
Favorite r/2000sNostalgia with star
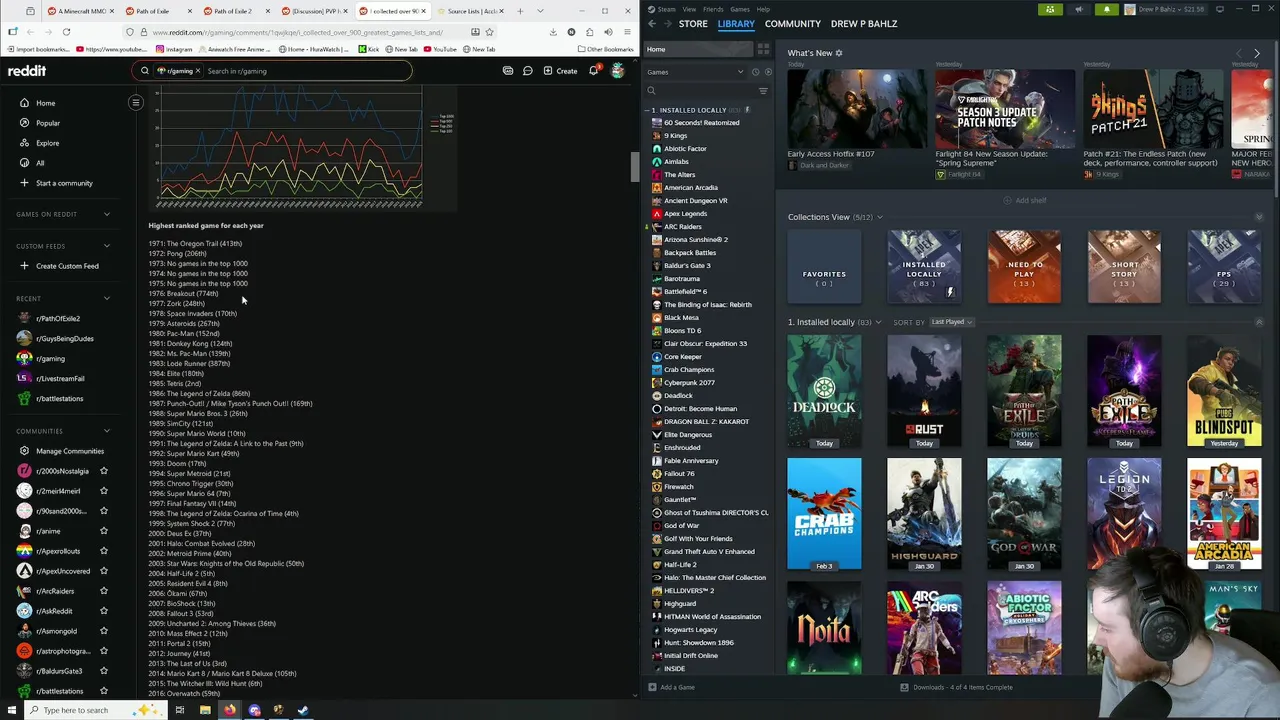click(104, 471)
